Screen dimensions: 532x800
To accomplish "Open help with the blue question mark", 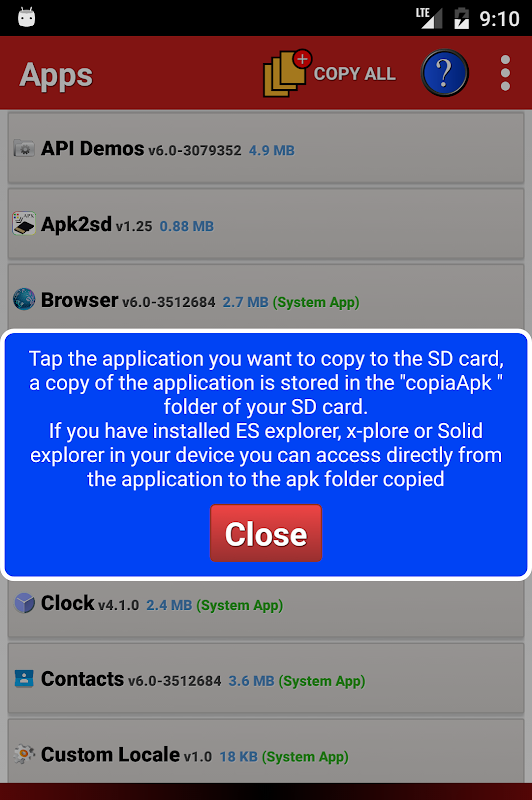I will [444, 73].
